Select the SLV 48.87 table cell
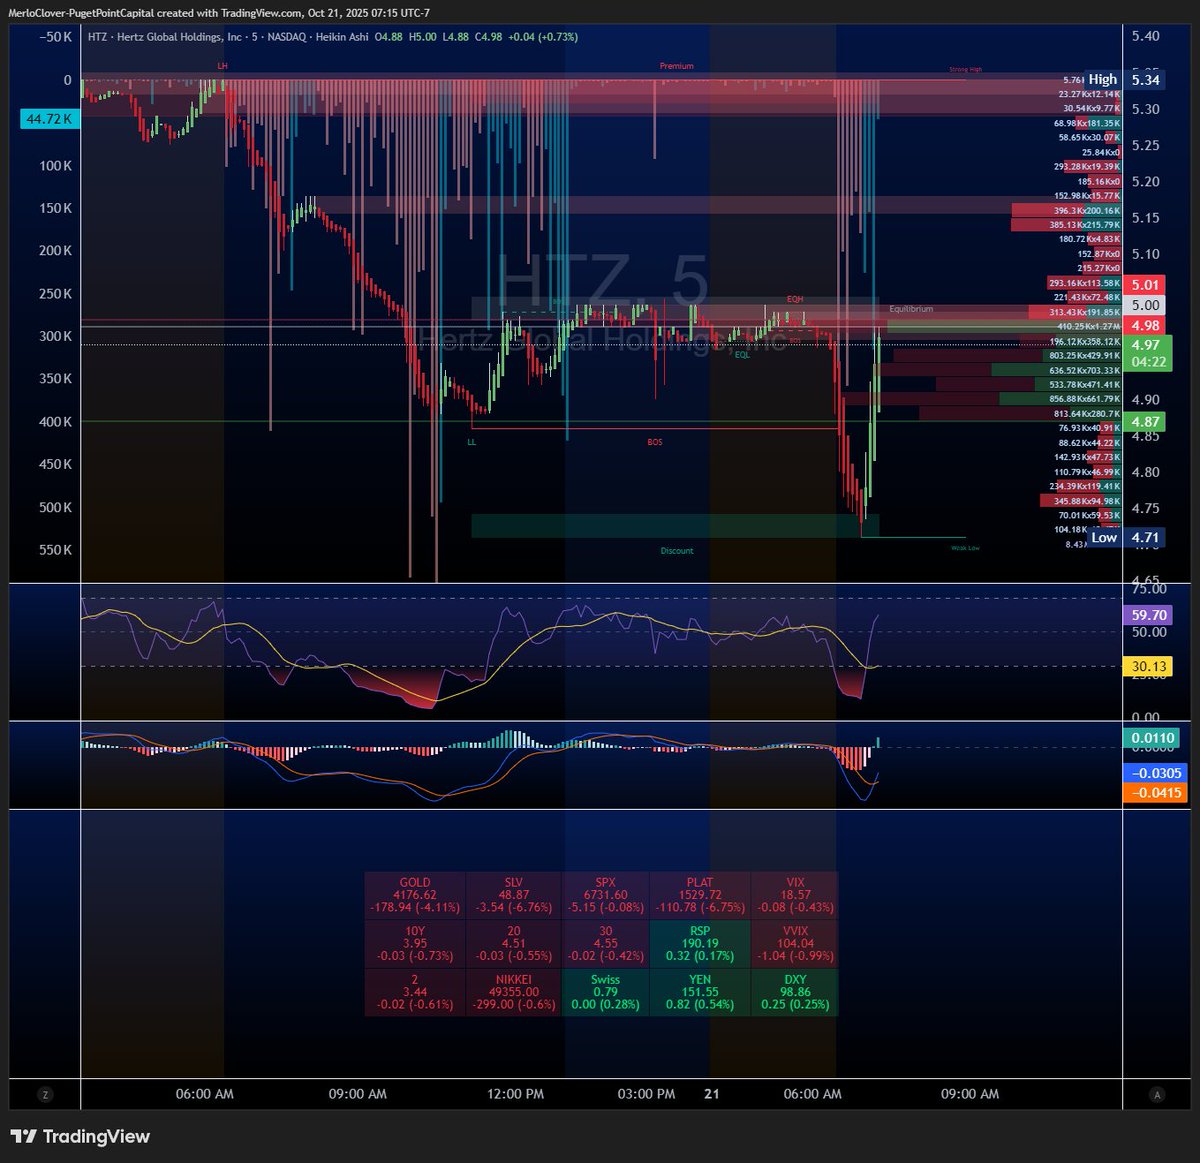This screenshot has width=1200, height=1163. click(x=514, y=896)
